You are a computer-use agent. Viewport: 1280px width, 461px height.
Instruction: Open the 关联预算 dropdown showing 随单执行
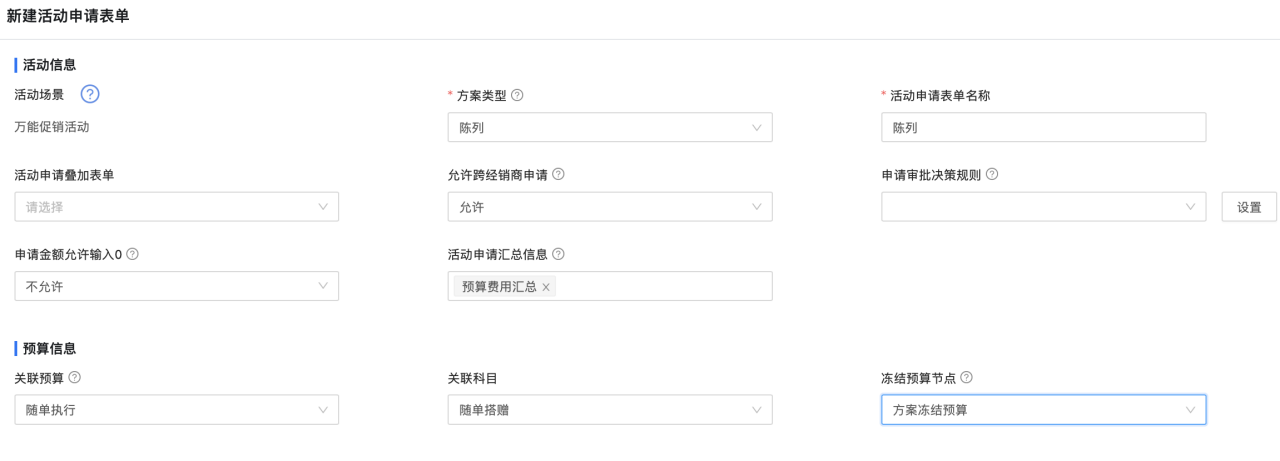click(176, 410)
